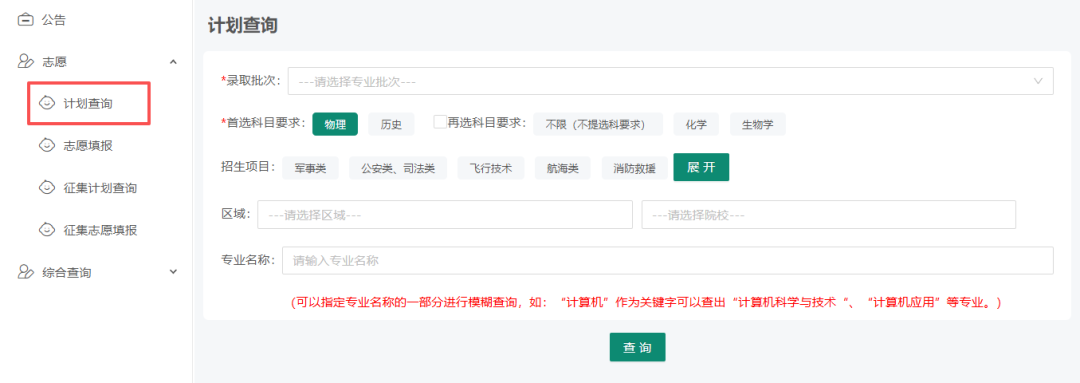Open the 征集计划查询 menu item
Viewport: 1080px width, 383px height.
[100, 187]
